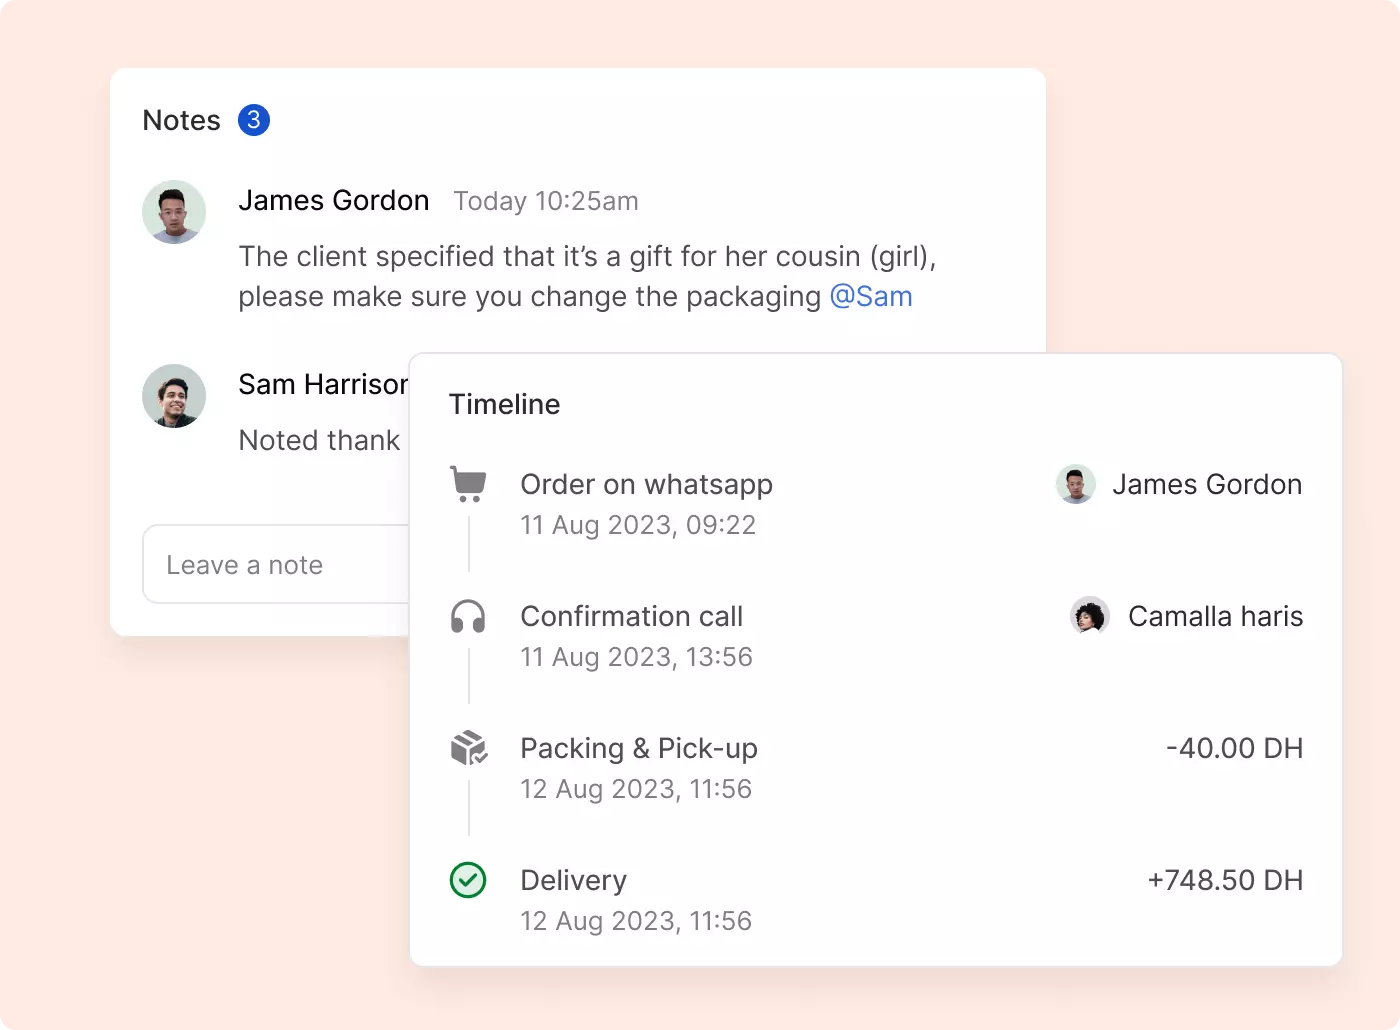1400x1030 pixels.
Task: Click the @Sam mention link
Action: (x=871, y=297)
